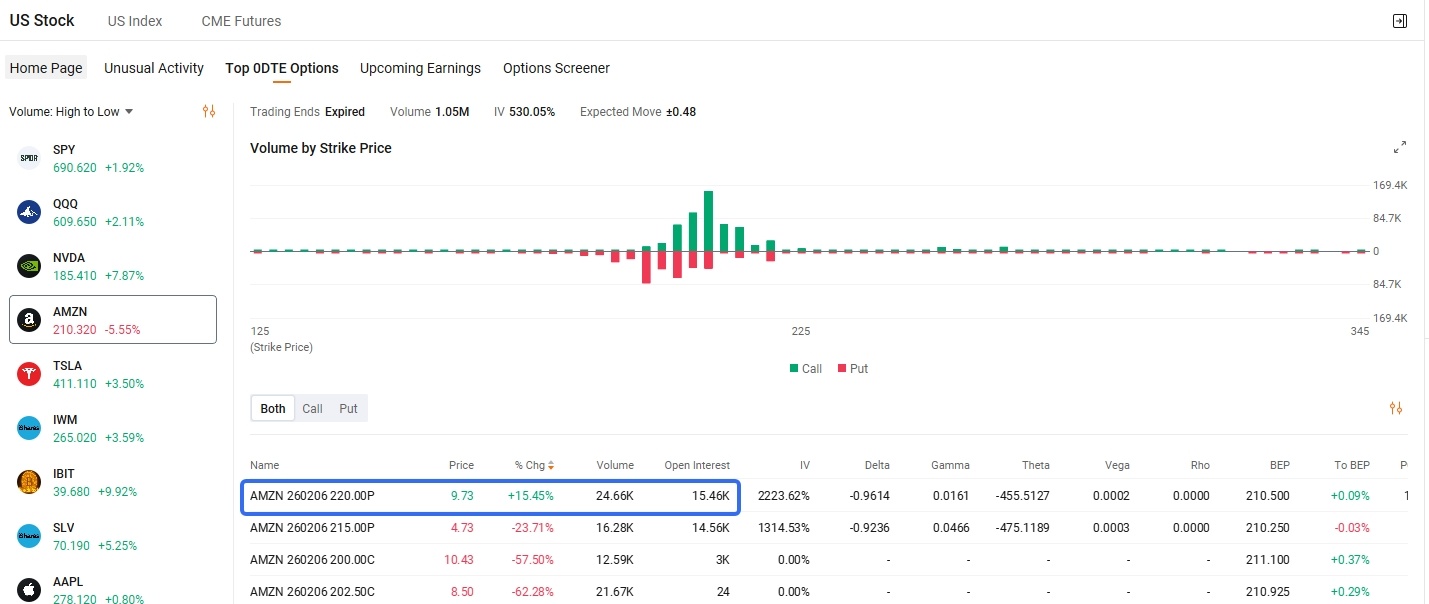Sort by IV column header
Viewport: 1429px width, 604px height.
click(805, 465)
